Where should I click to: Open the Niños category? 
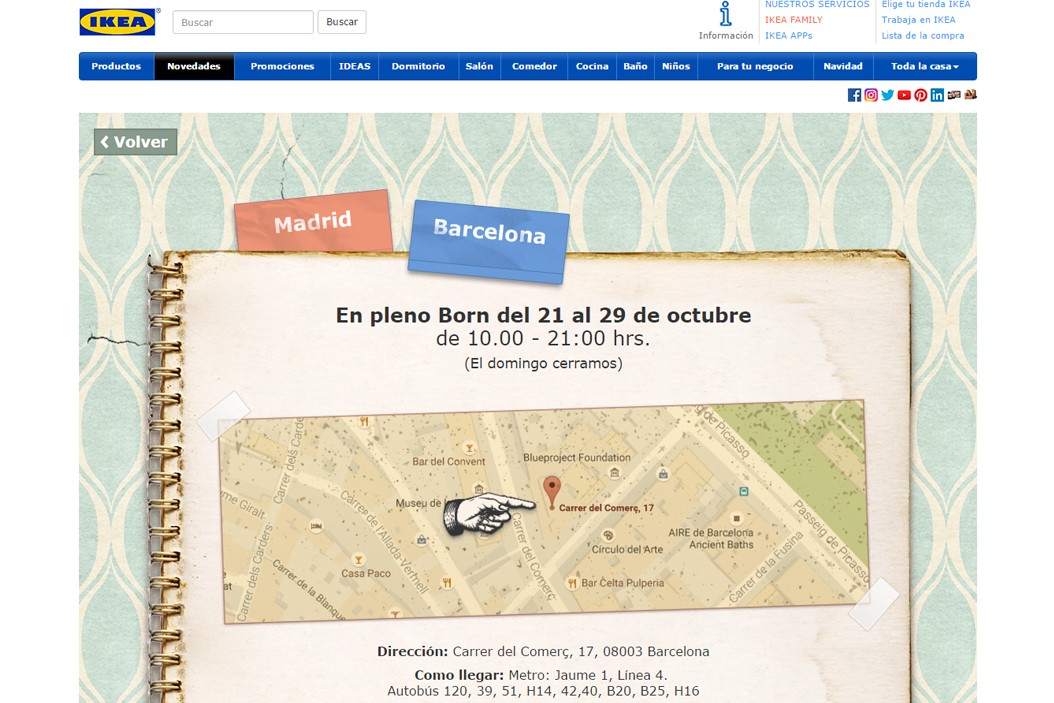(676, 67)
